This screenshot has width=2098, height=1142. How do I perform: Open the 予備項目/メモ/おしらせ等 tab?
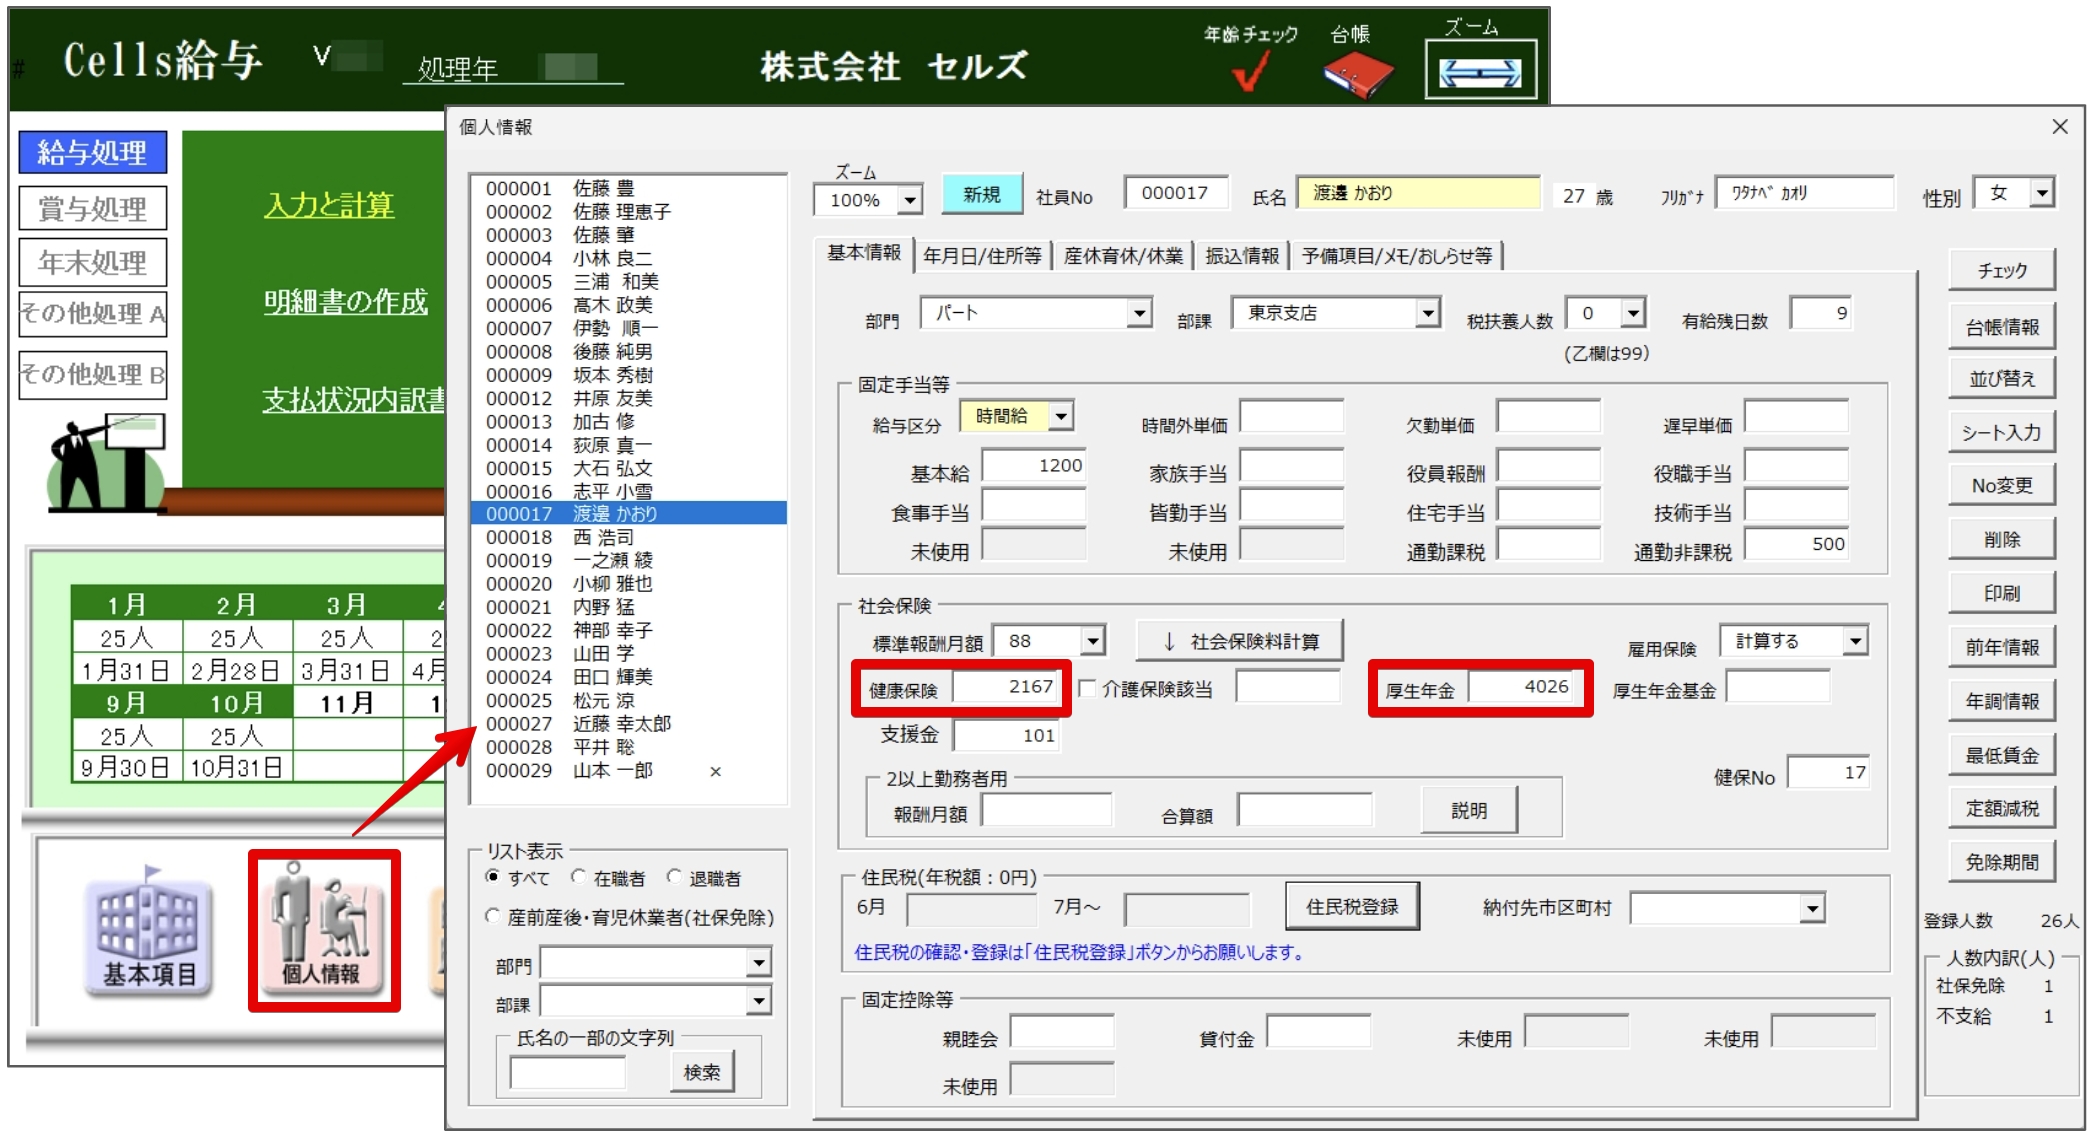1397,256
